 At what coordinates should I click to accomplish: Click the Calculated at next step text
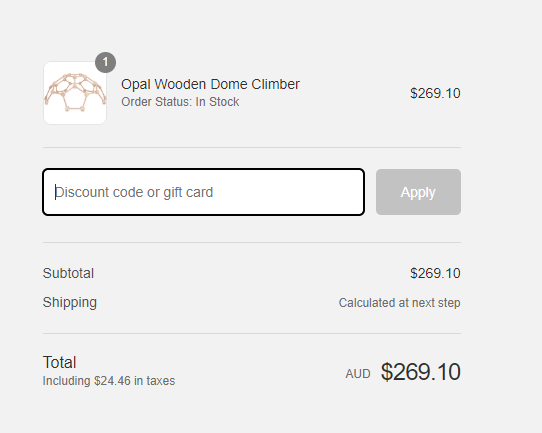(399, 303)
